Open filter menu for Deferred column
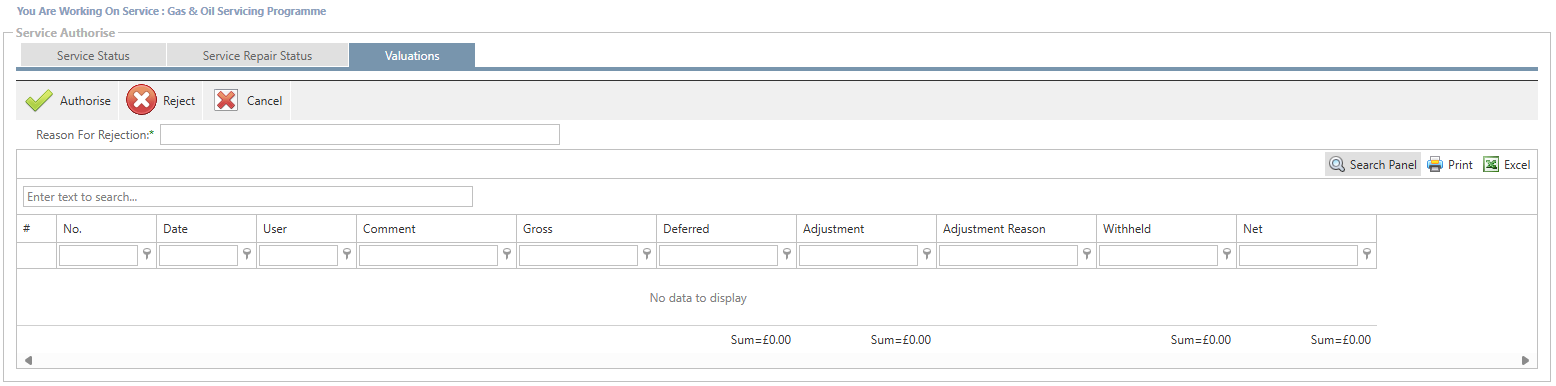Screen dimensions: 1556x386 [787, 255]
